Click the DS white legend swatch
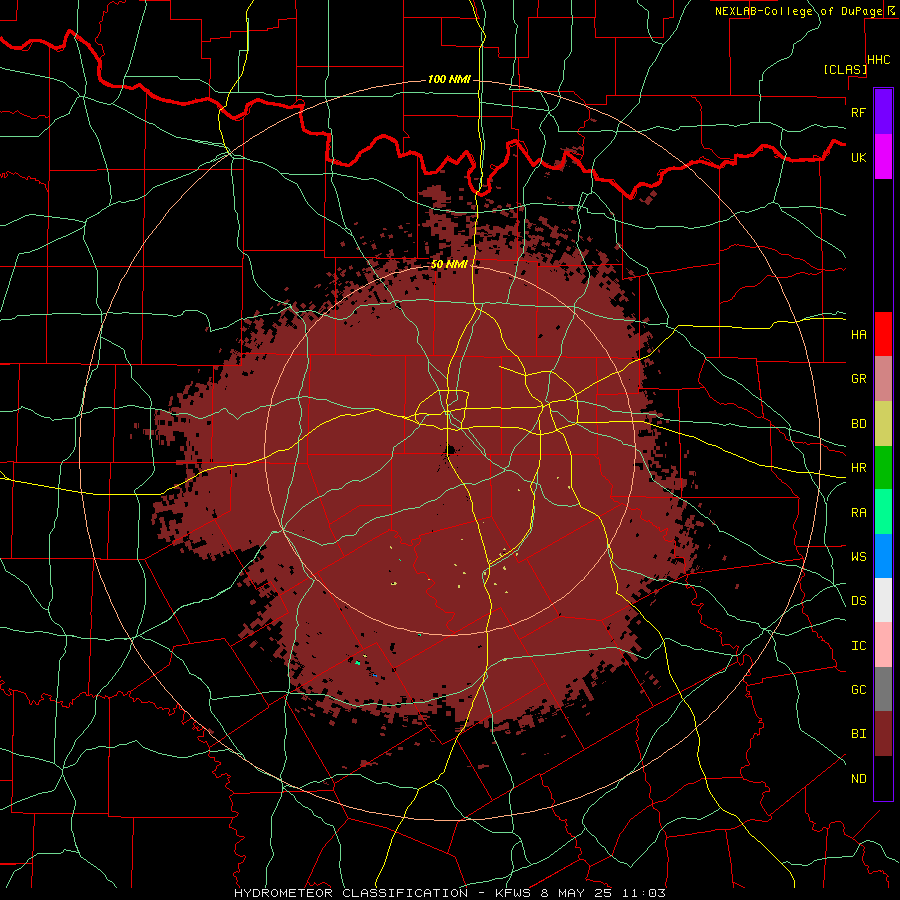Image resolution: width=900 pixels, height=900 pixels. (x=883, y=600)
